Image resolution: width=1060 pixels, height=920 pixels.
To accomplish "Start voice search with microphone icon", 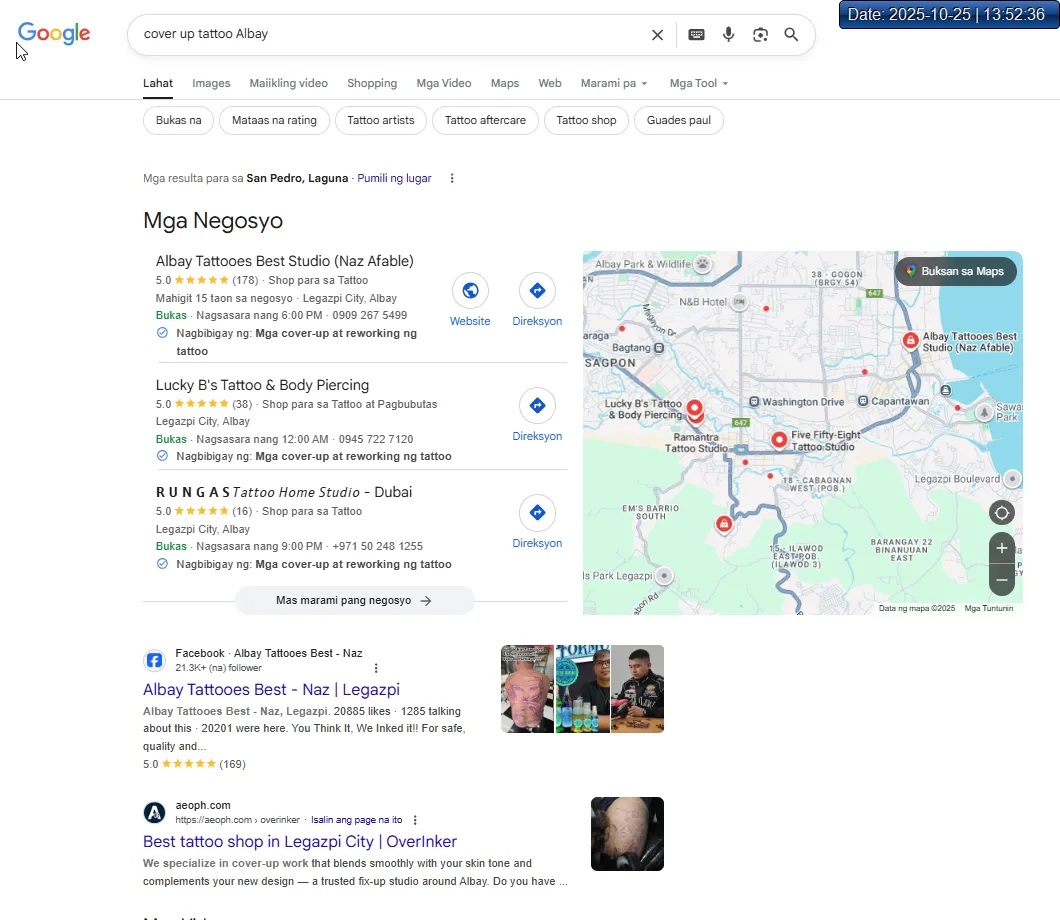I will (x=728, y=35).
